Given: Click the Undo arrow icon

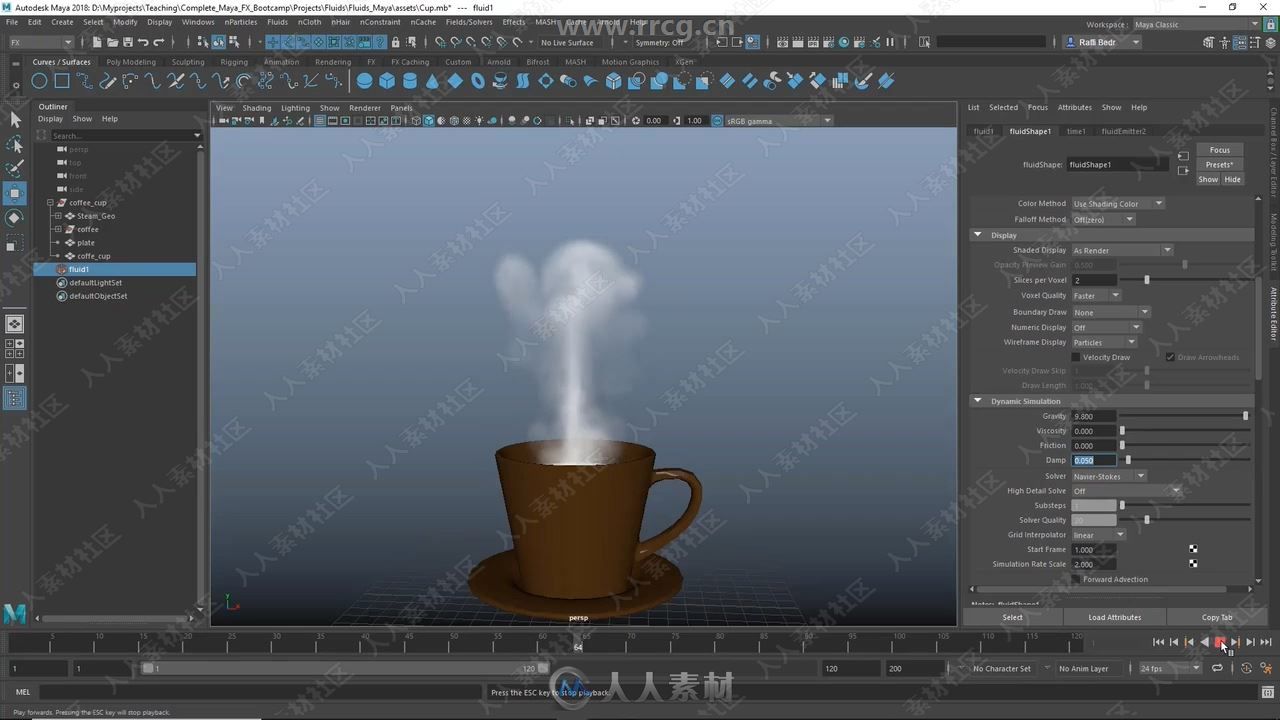Looking at the screenshot, I should (143, 42).
